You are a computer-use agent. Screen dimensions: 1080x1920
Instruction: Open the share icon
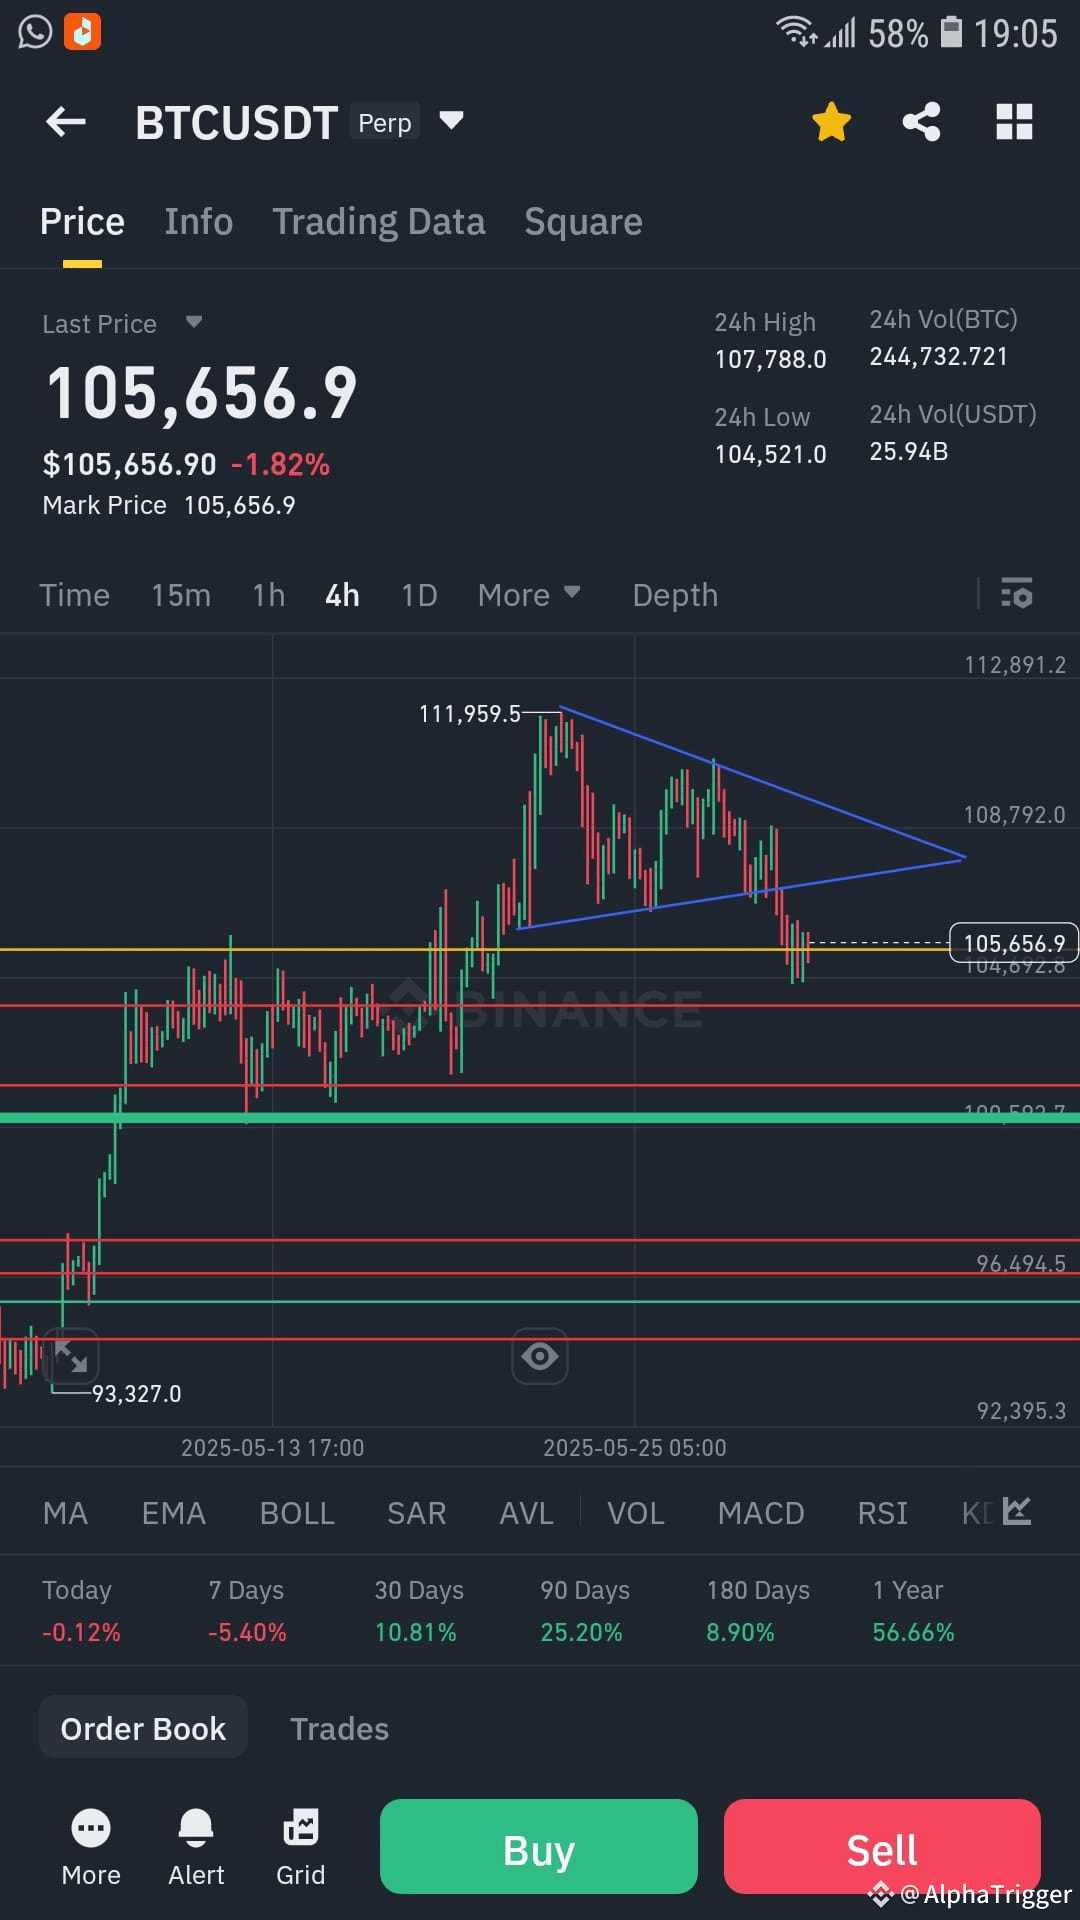[x=921, y=122]
